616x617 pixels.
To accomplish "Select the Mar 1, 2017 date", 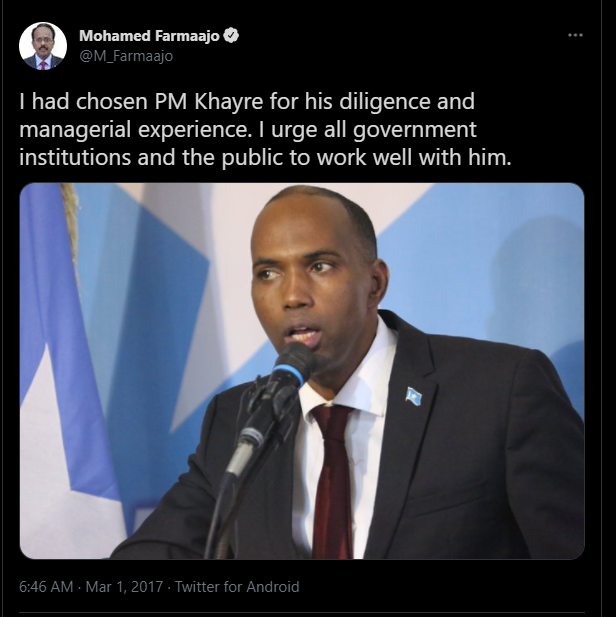I will 124,587.
